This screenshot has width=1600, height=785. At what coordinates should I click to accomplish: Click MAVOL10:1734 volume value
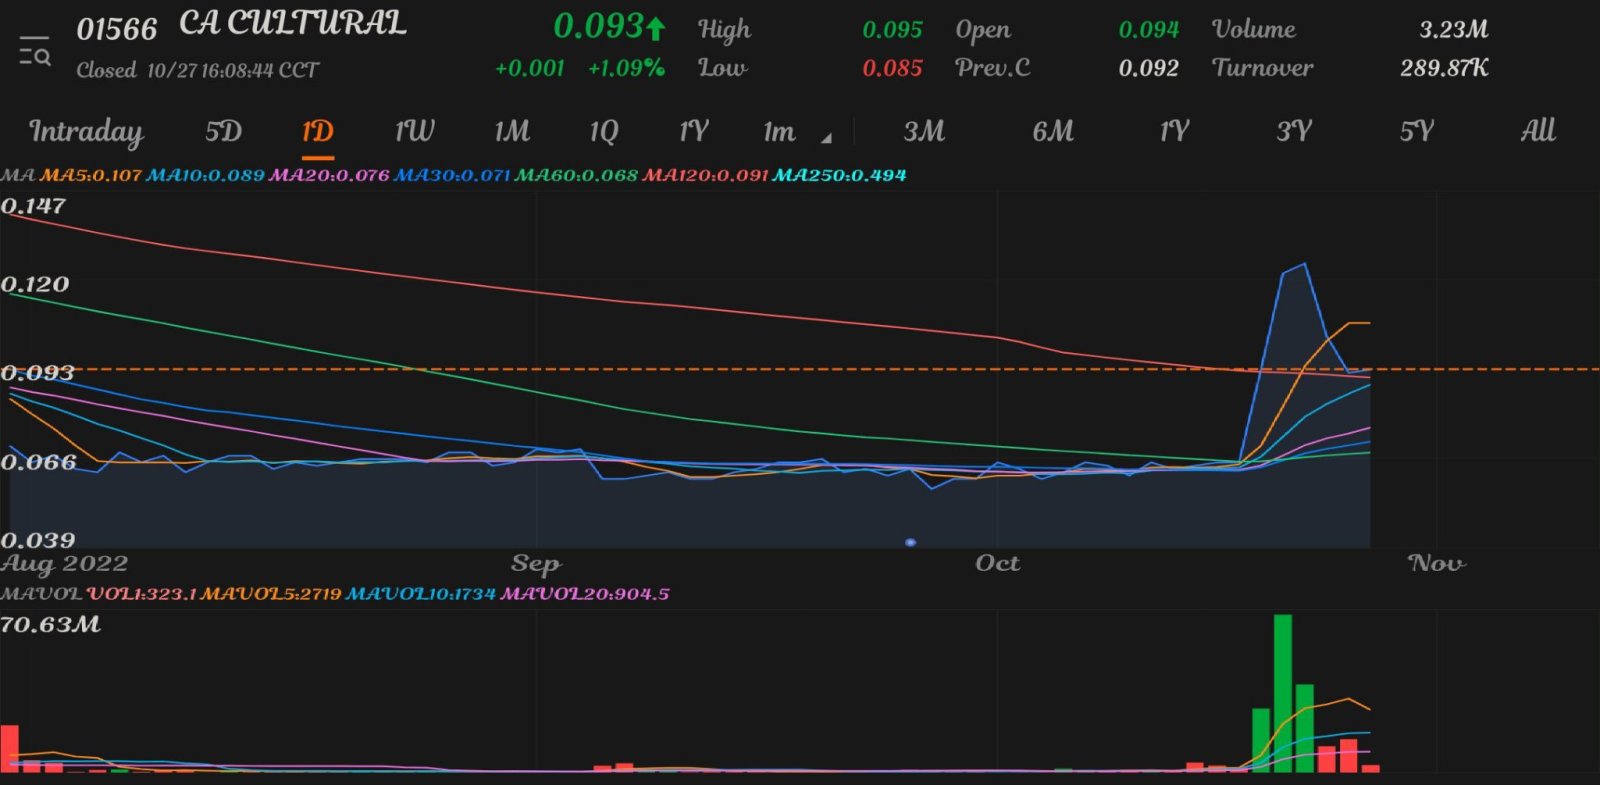tap(420, 594)
